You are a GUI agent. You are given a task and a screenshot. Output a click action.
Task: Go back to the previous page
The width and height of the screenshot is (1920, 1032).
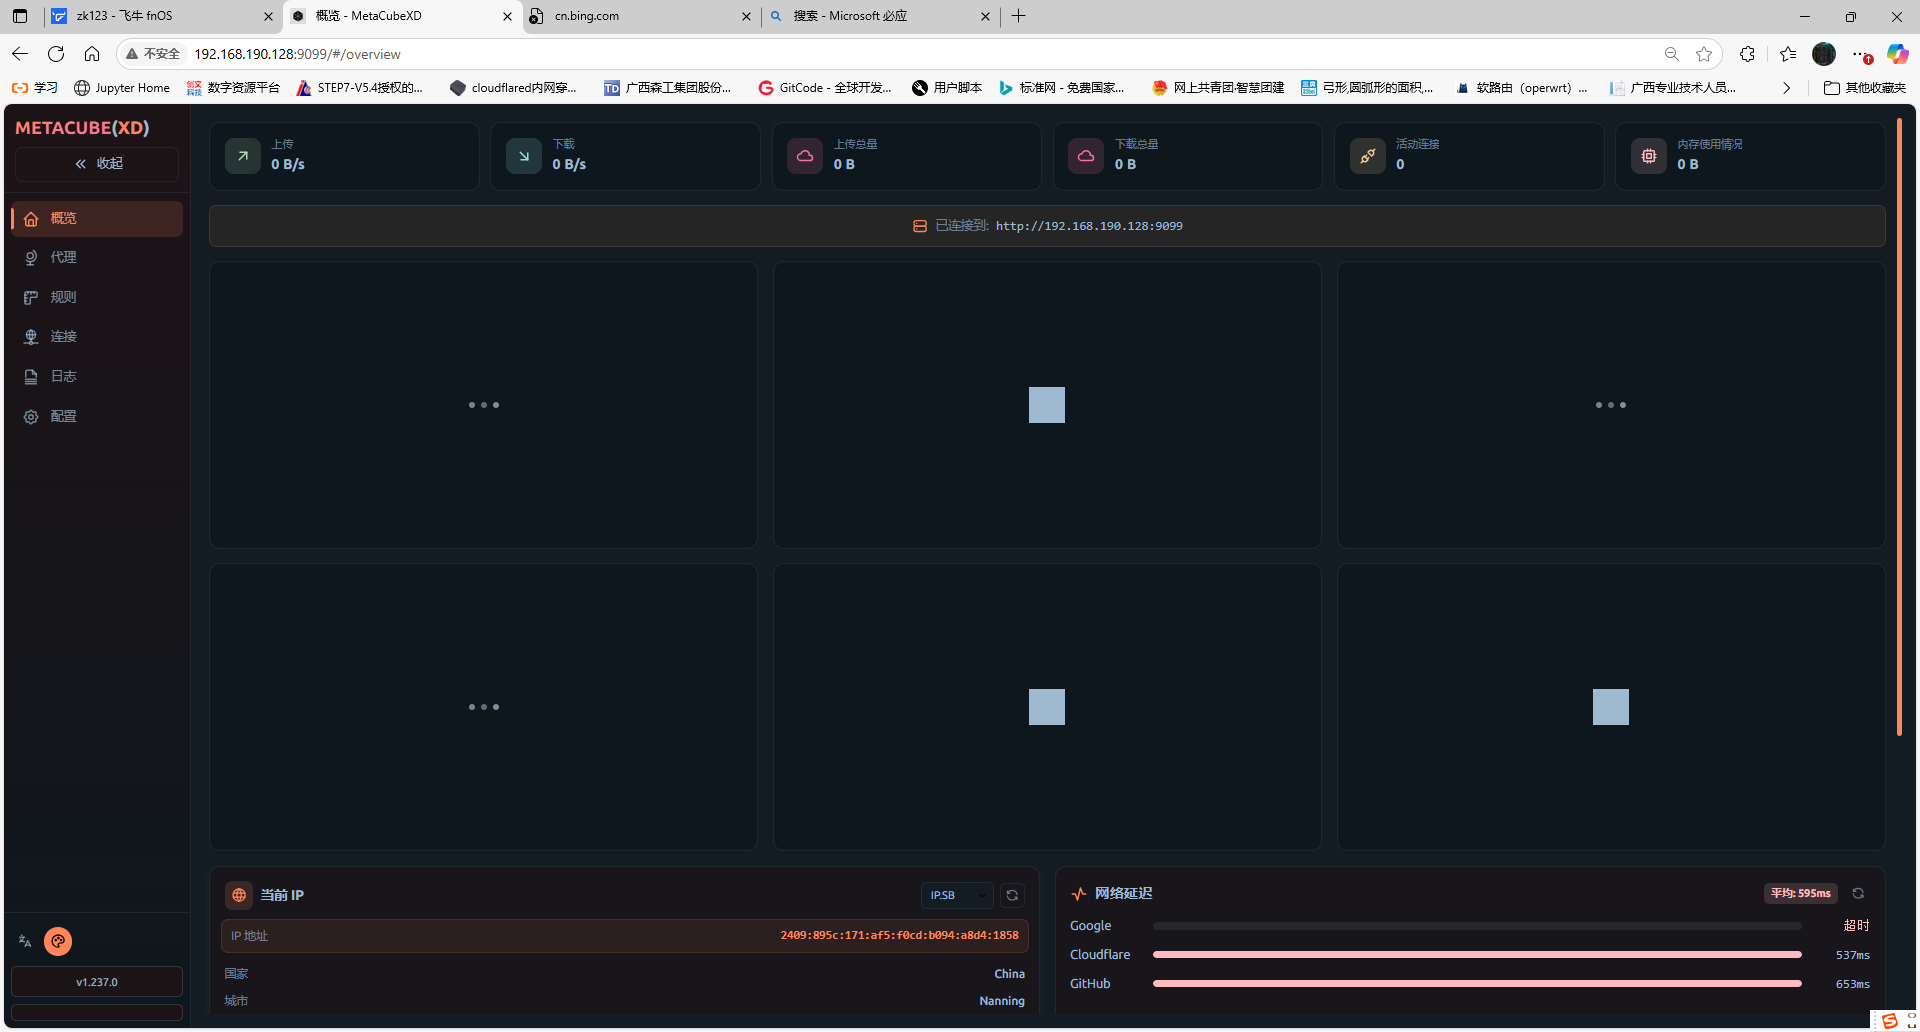tap(20, 54)
